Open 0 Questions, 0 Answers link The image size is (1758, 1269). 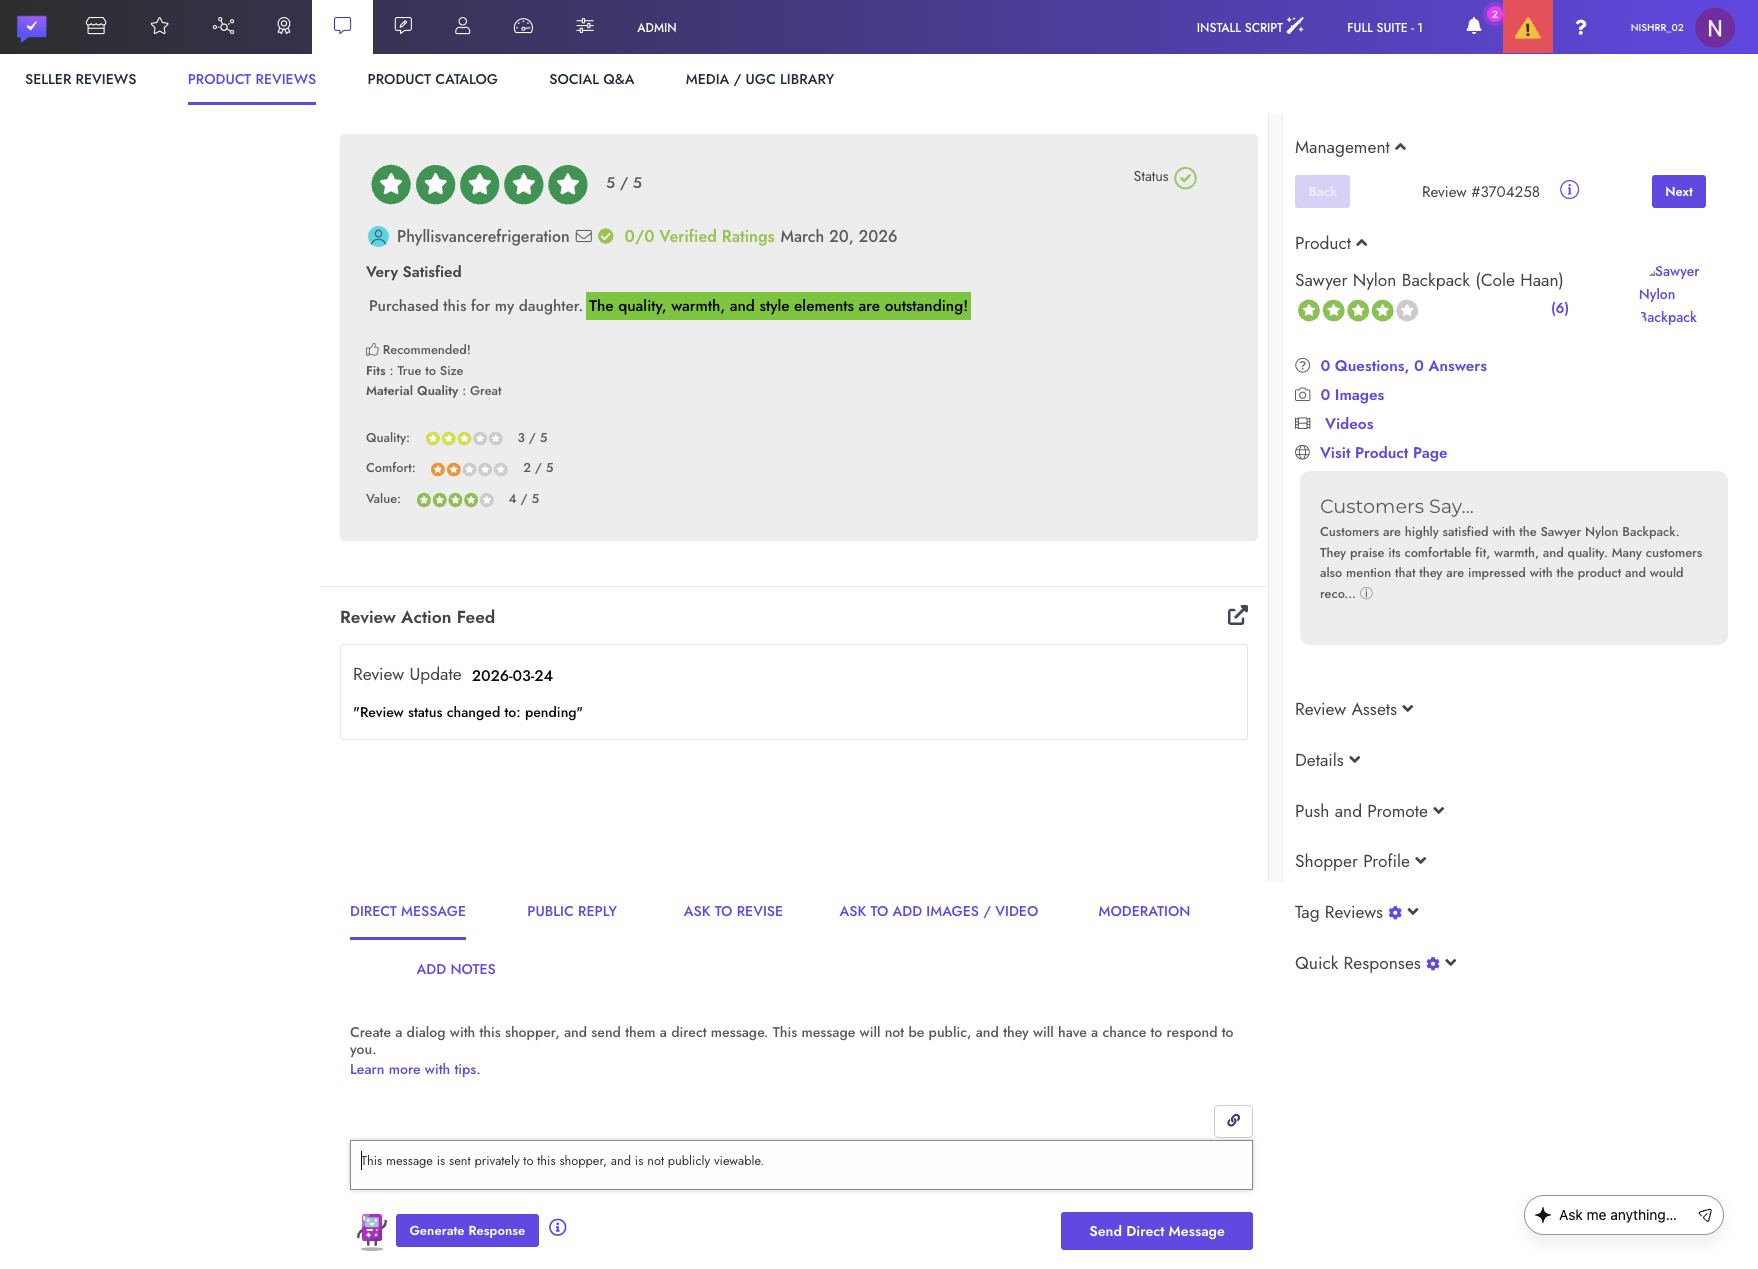pyautogui.click(x=1403, y=366)
